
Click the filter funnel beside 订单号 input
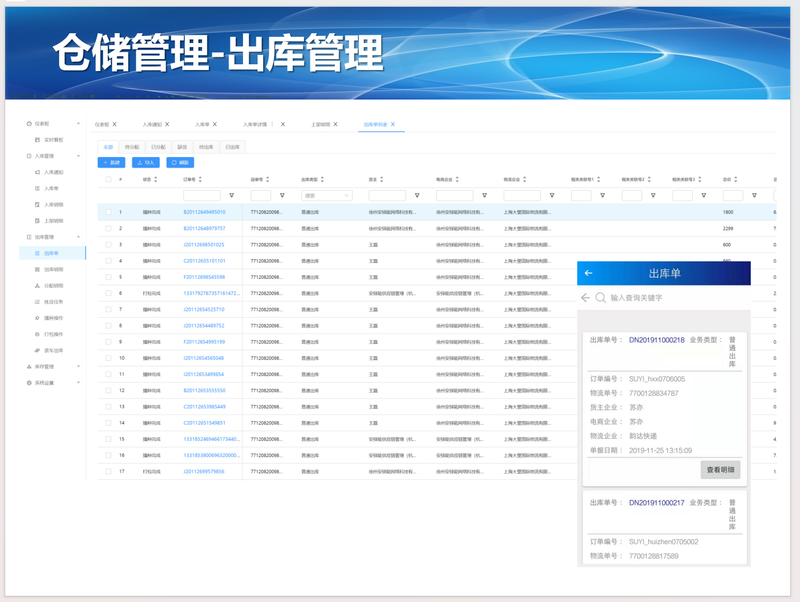(232, 196)
